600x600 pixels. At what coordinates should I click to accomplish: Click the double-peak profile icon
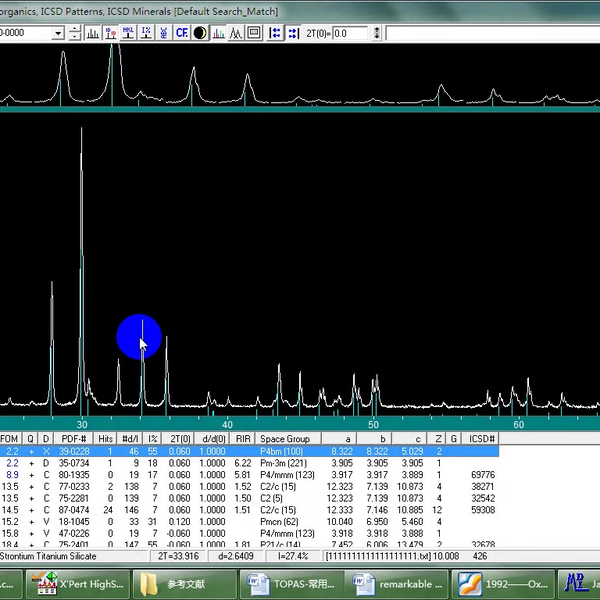236,33
